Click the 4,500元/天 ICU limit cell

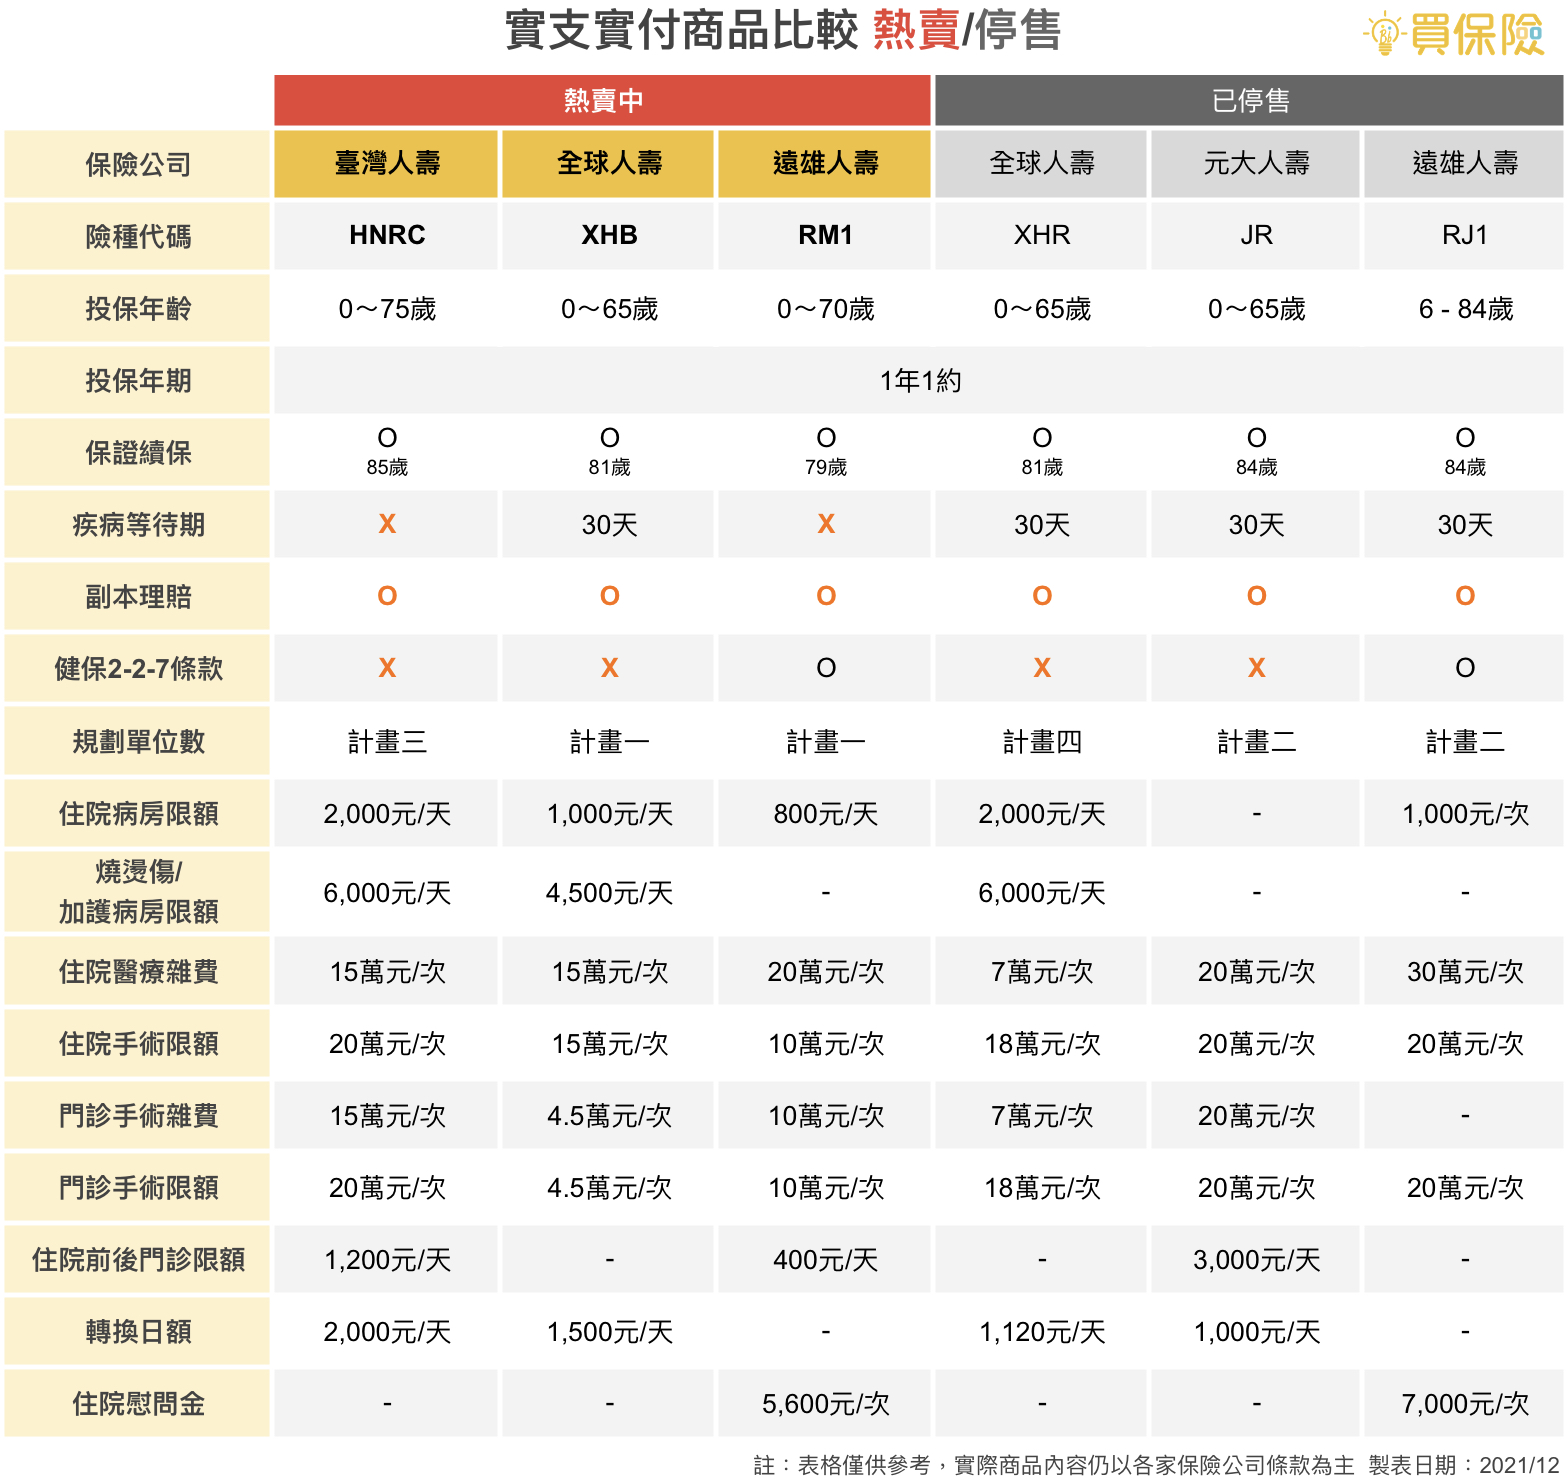(x=609, y=893)
